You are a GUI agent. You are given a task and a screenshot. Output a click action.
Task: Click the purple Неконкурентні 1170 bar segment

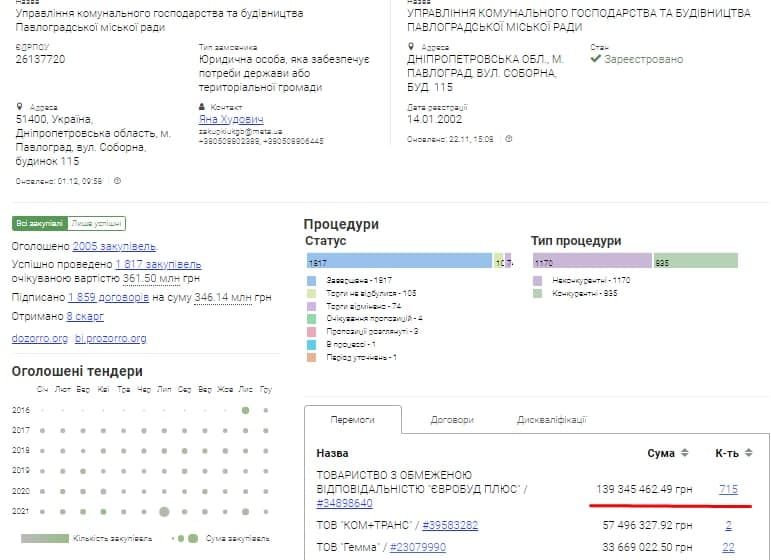(x=592, y=261)
